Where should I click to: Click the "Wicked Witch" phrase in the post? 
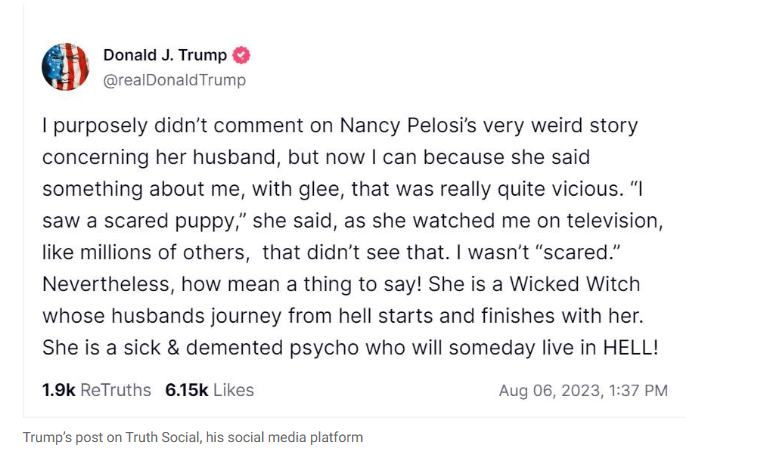point(575,284)
